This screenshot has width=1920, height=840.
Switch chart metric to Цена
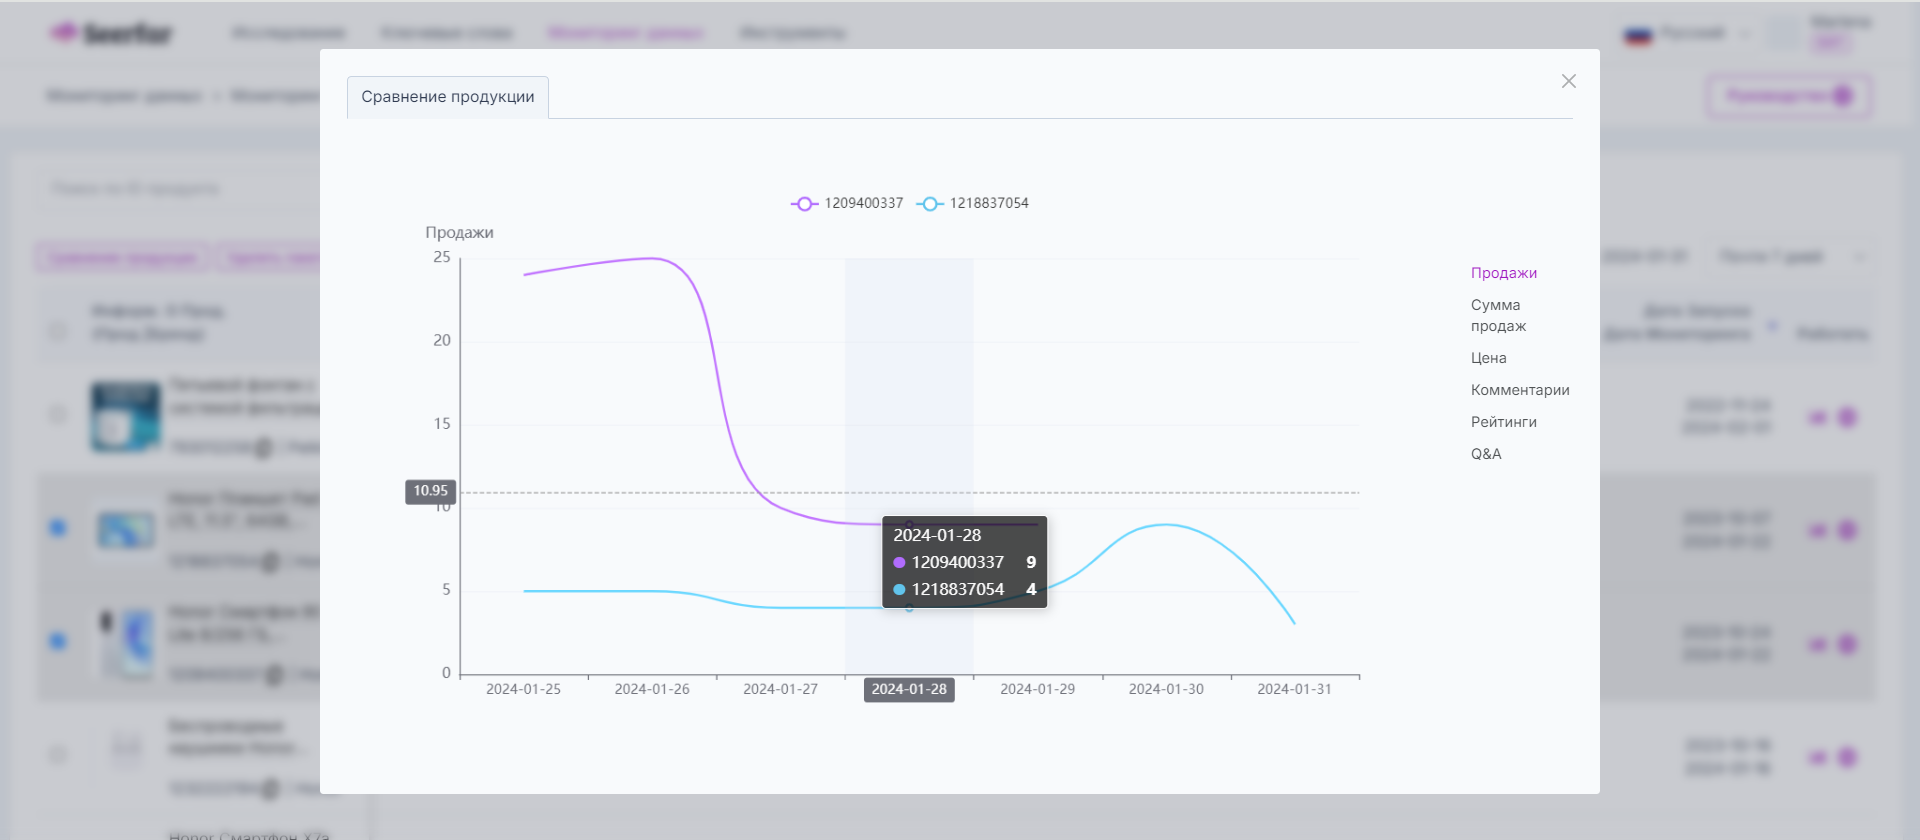(1488, 358)
